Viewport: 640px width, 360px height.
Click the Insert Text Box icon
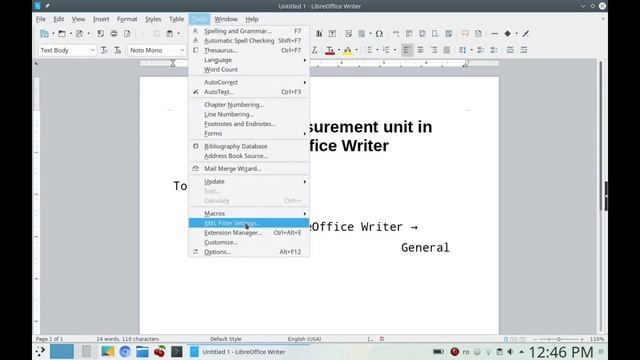[x=333, y=34]
